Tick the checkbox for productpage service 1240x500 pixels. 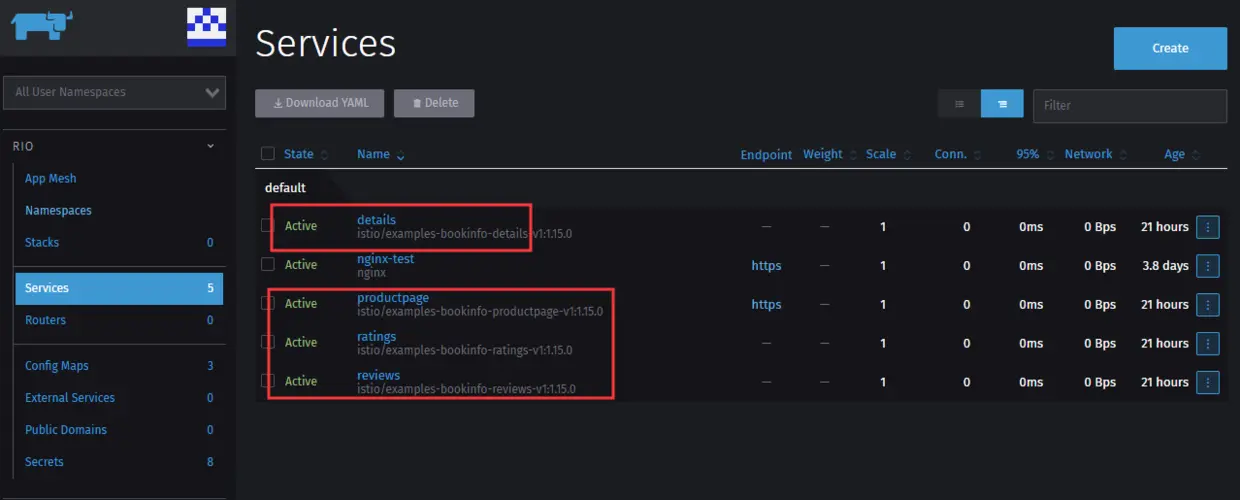[x=267, y=303]
